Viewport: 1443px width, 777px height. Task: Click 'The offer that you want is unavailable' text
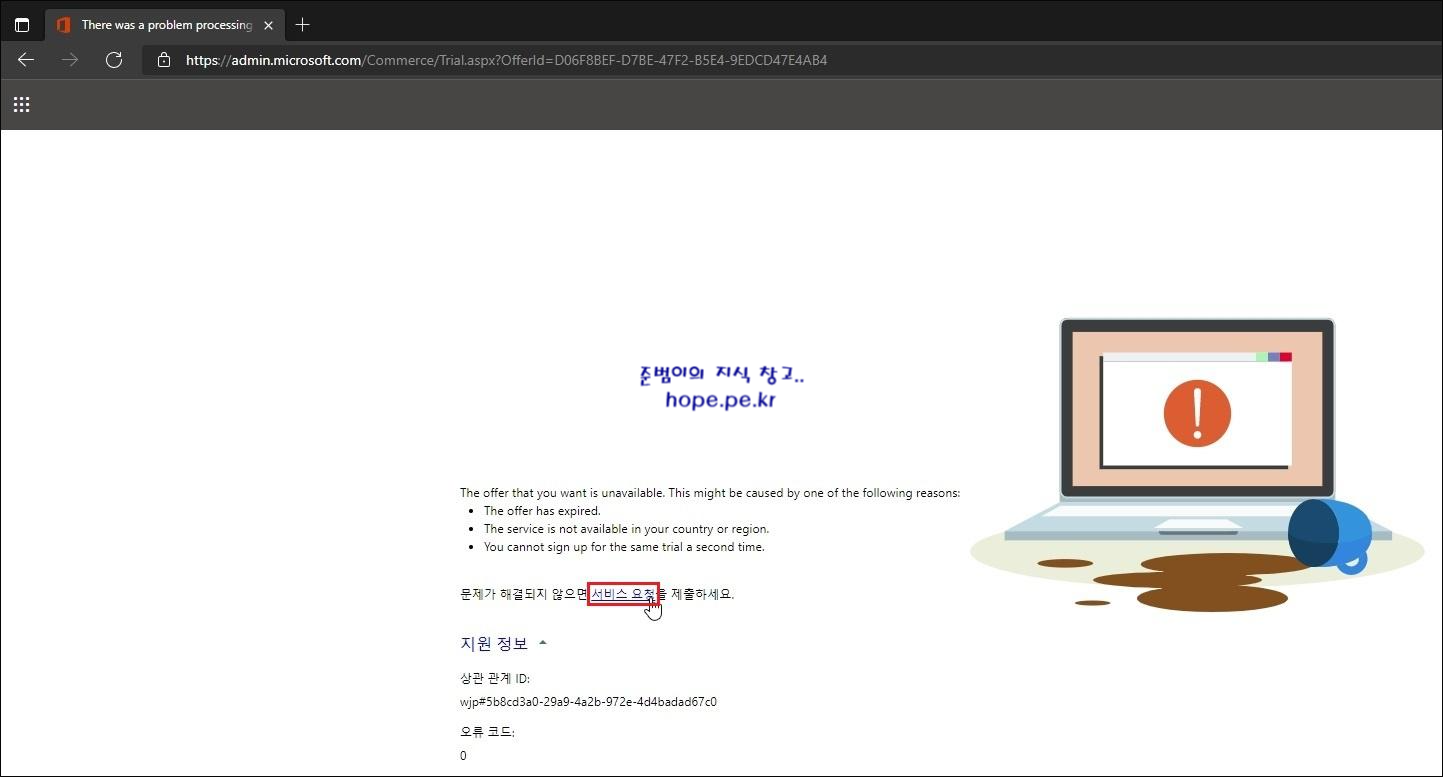710,493
